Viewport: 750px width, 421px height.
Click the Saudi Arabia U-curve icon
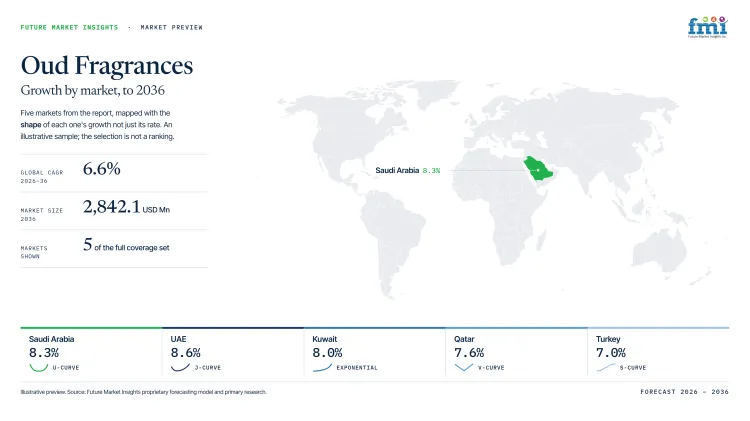click(x=39, y=367)
